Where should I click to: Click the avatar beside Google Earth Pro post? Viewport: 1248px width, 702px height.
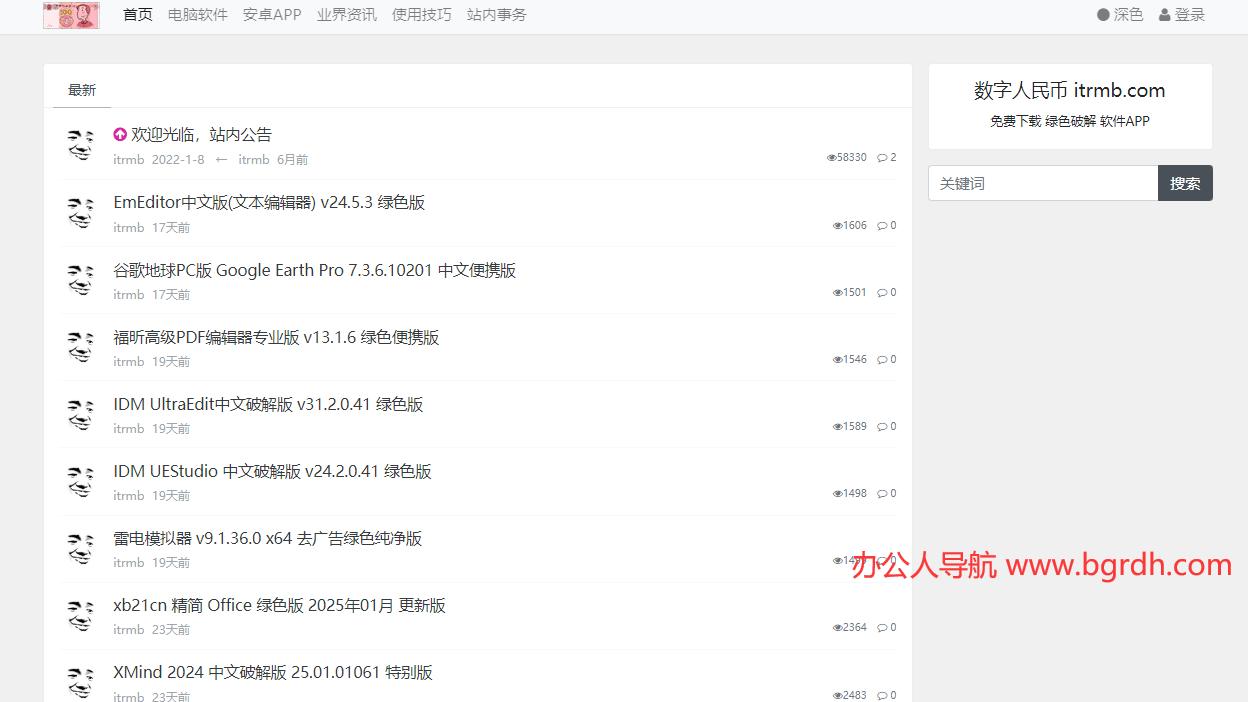80,280
